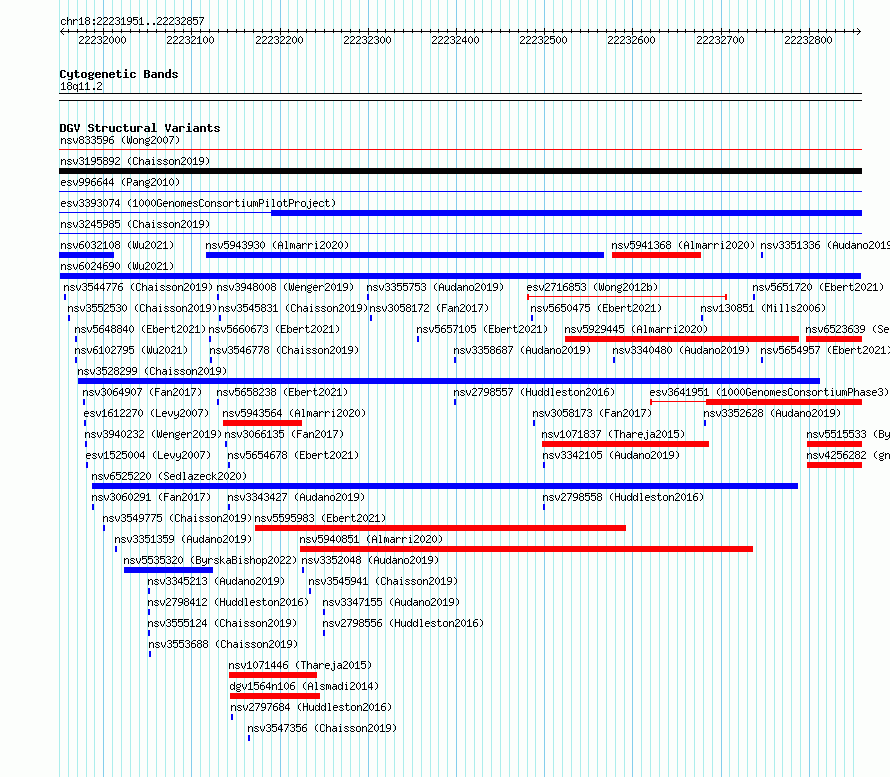Image resolution: width=890 pixels, height=777 pixels.
Task: Click the blue nsv3528299 (Chaisson2019) bar
Action: click(x=449, y=381)
